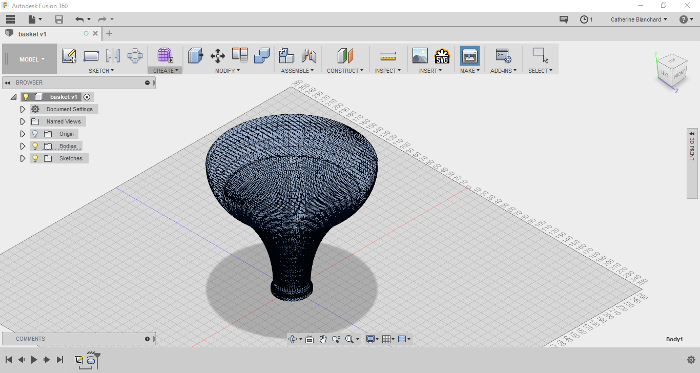Select the Move tool

point(217,56)
